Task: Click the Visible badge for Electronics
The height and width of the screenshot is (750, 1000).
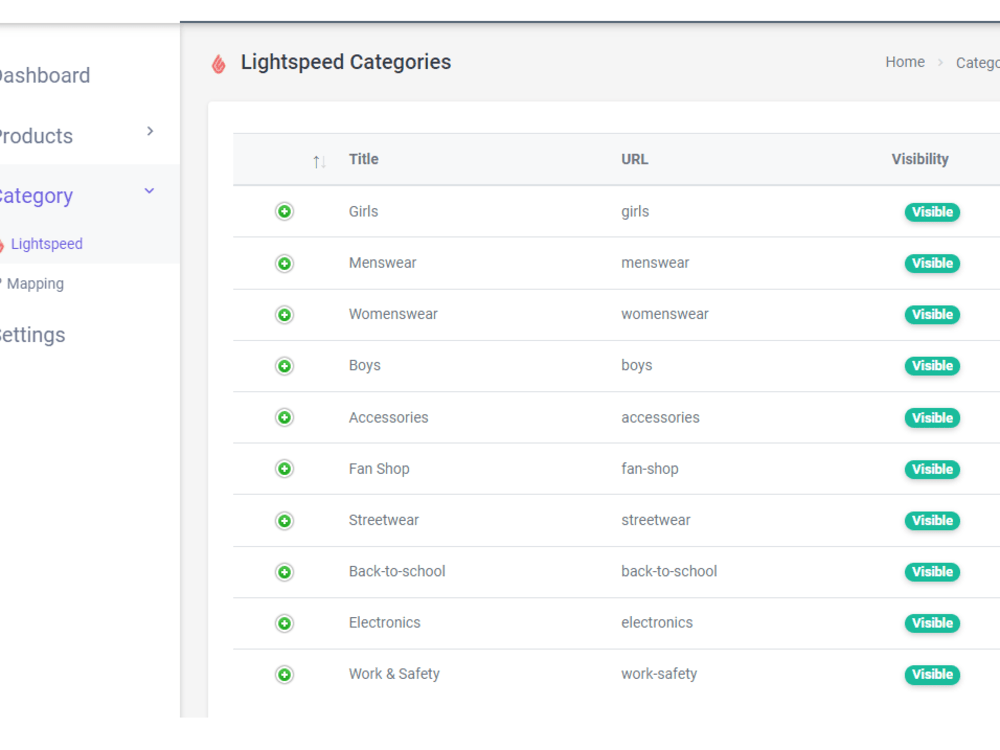Action: tap(932, 623)
